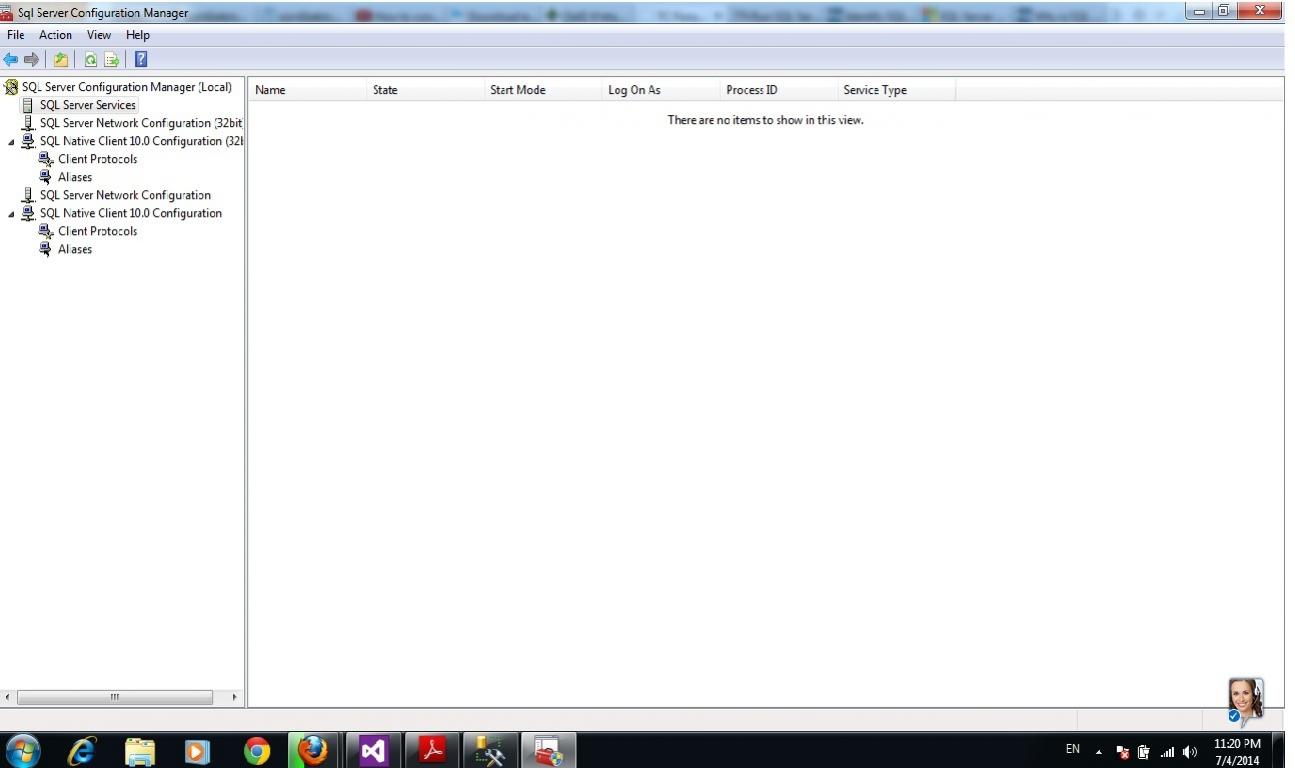Open the Action menu
The image size is (1295, 768).
pyautogui.click(x=55, y=35)
